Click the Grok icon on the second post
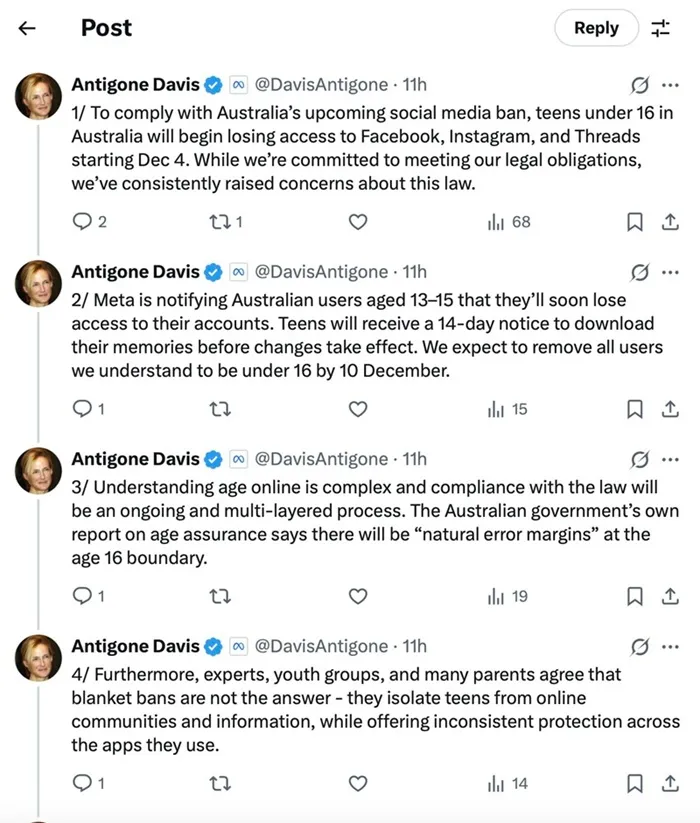The width and height of the screenshot is (700, 823). (640, 271)
